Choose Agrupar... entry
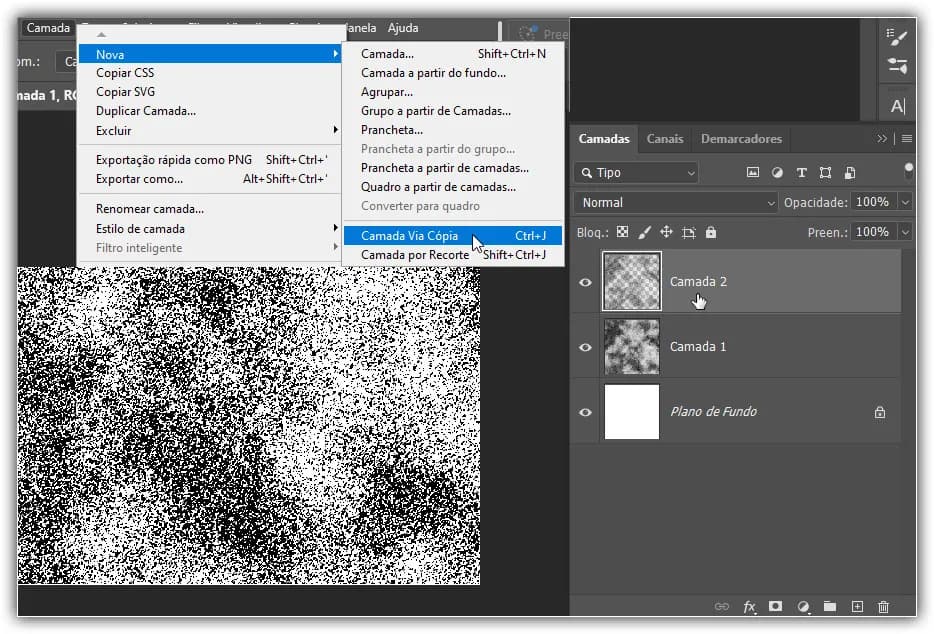Image resolution: width=934 pixels, height=634 pixels. coord(387,92)
